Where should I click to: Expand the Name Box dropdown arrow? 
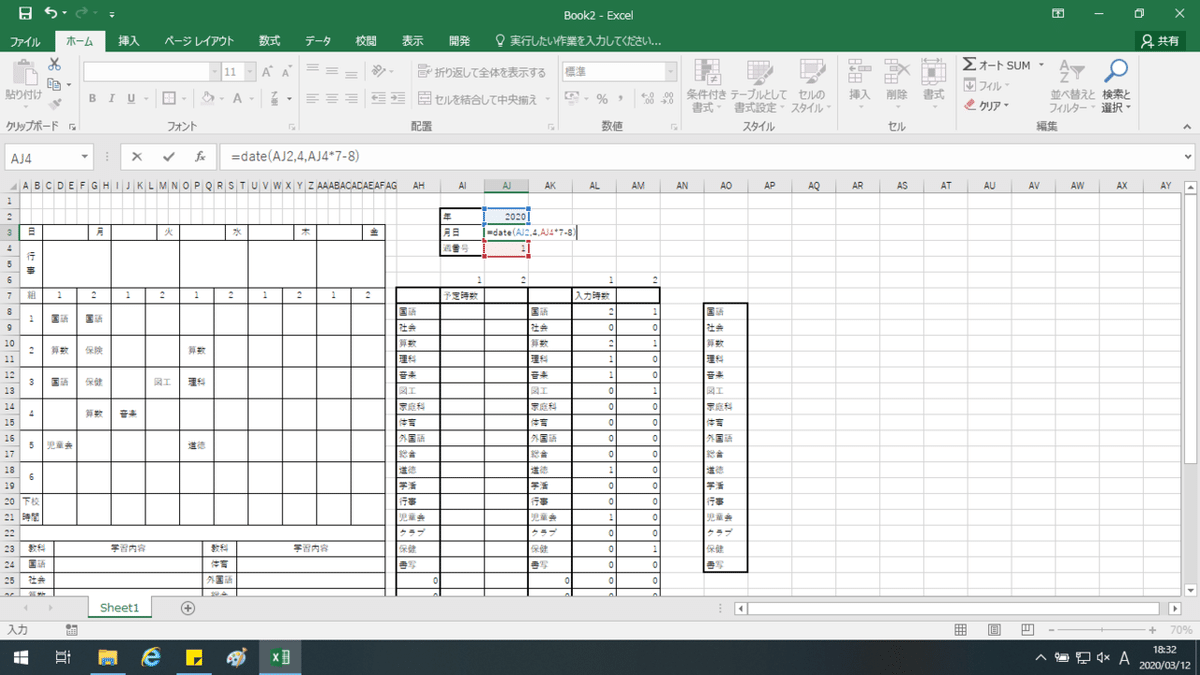[84, 157]
